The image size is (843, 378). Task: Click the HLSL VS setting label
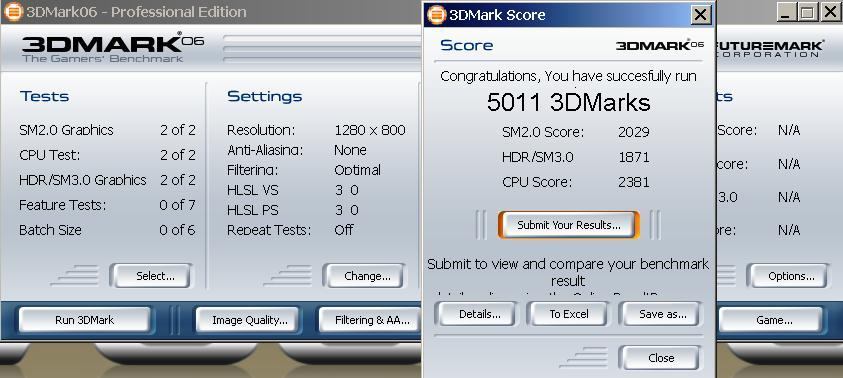click(253, 190)
